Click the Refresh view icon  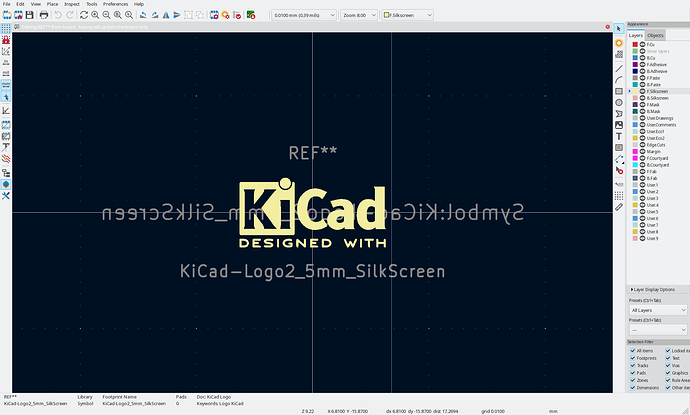click(x=84, y=15)
